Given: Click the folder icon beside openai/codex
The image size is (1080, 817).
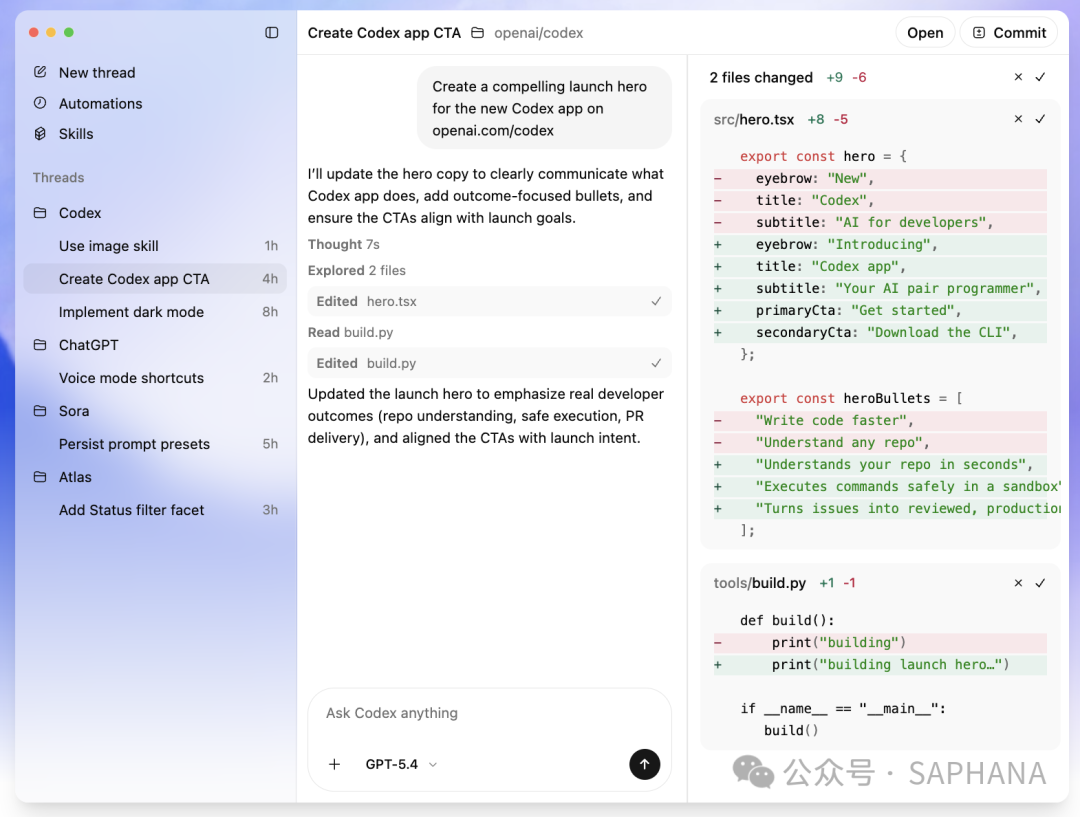Looking at the screenshot, I should (477, 32).
